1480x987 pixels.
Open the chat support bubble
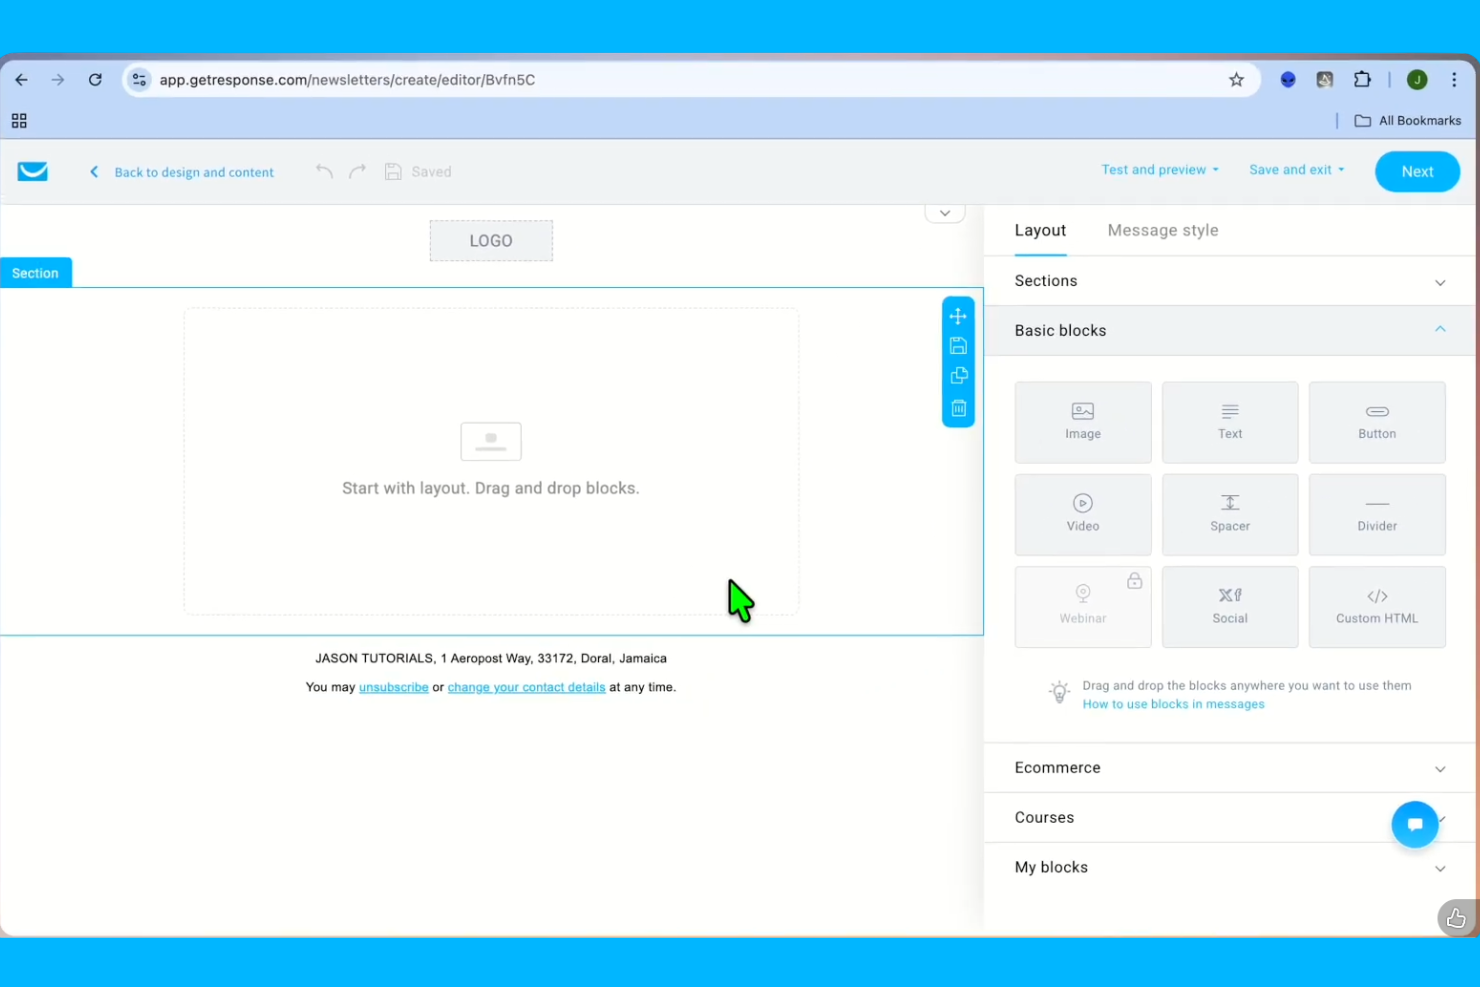click(x=1415, y=824)
